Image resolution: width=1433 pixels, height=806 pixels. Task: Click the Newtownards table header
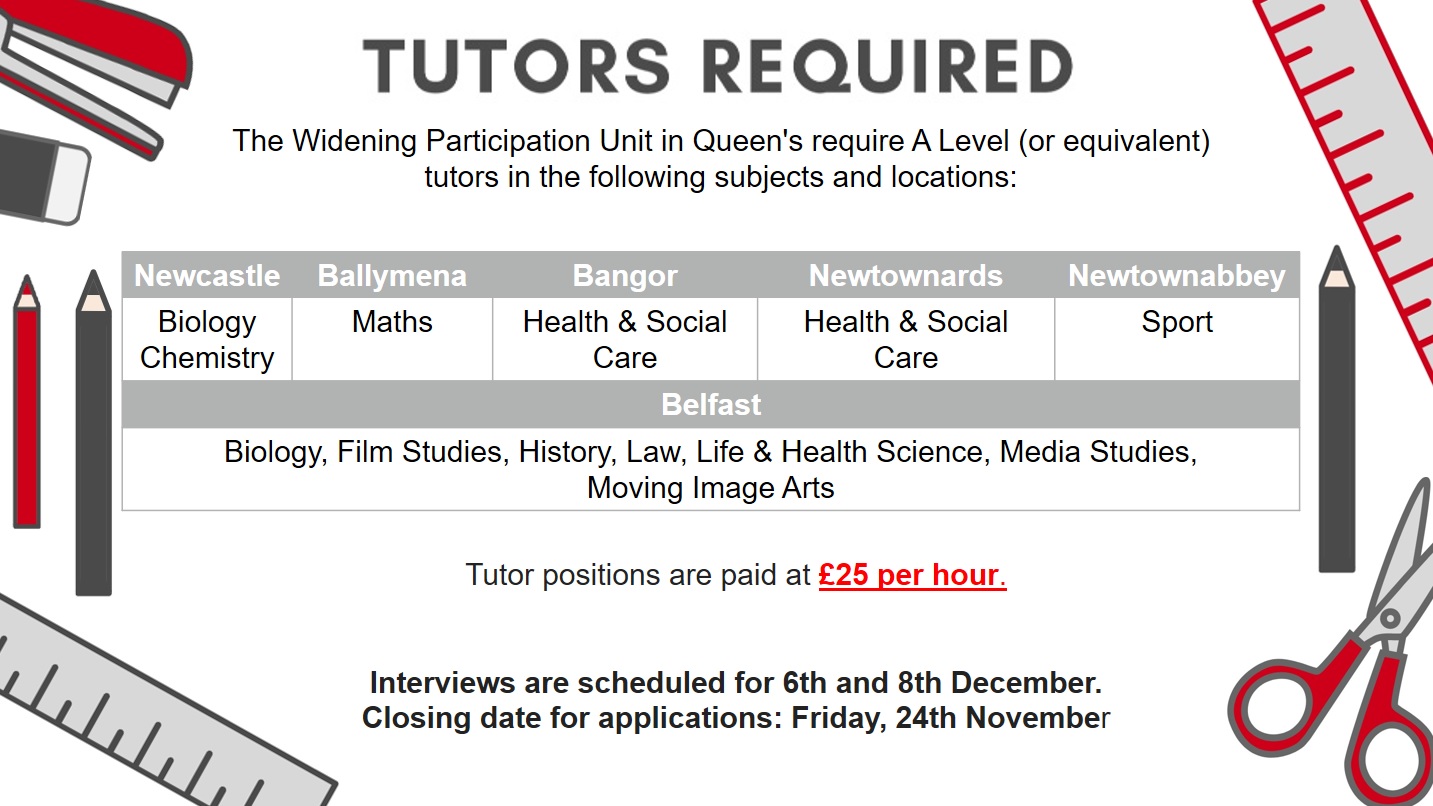906,276
